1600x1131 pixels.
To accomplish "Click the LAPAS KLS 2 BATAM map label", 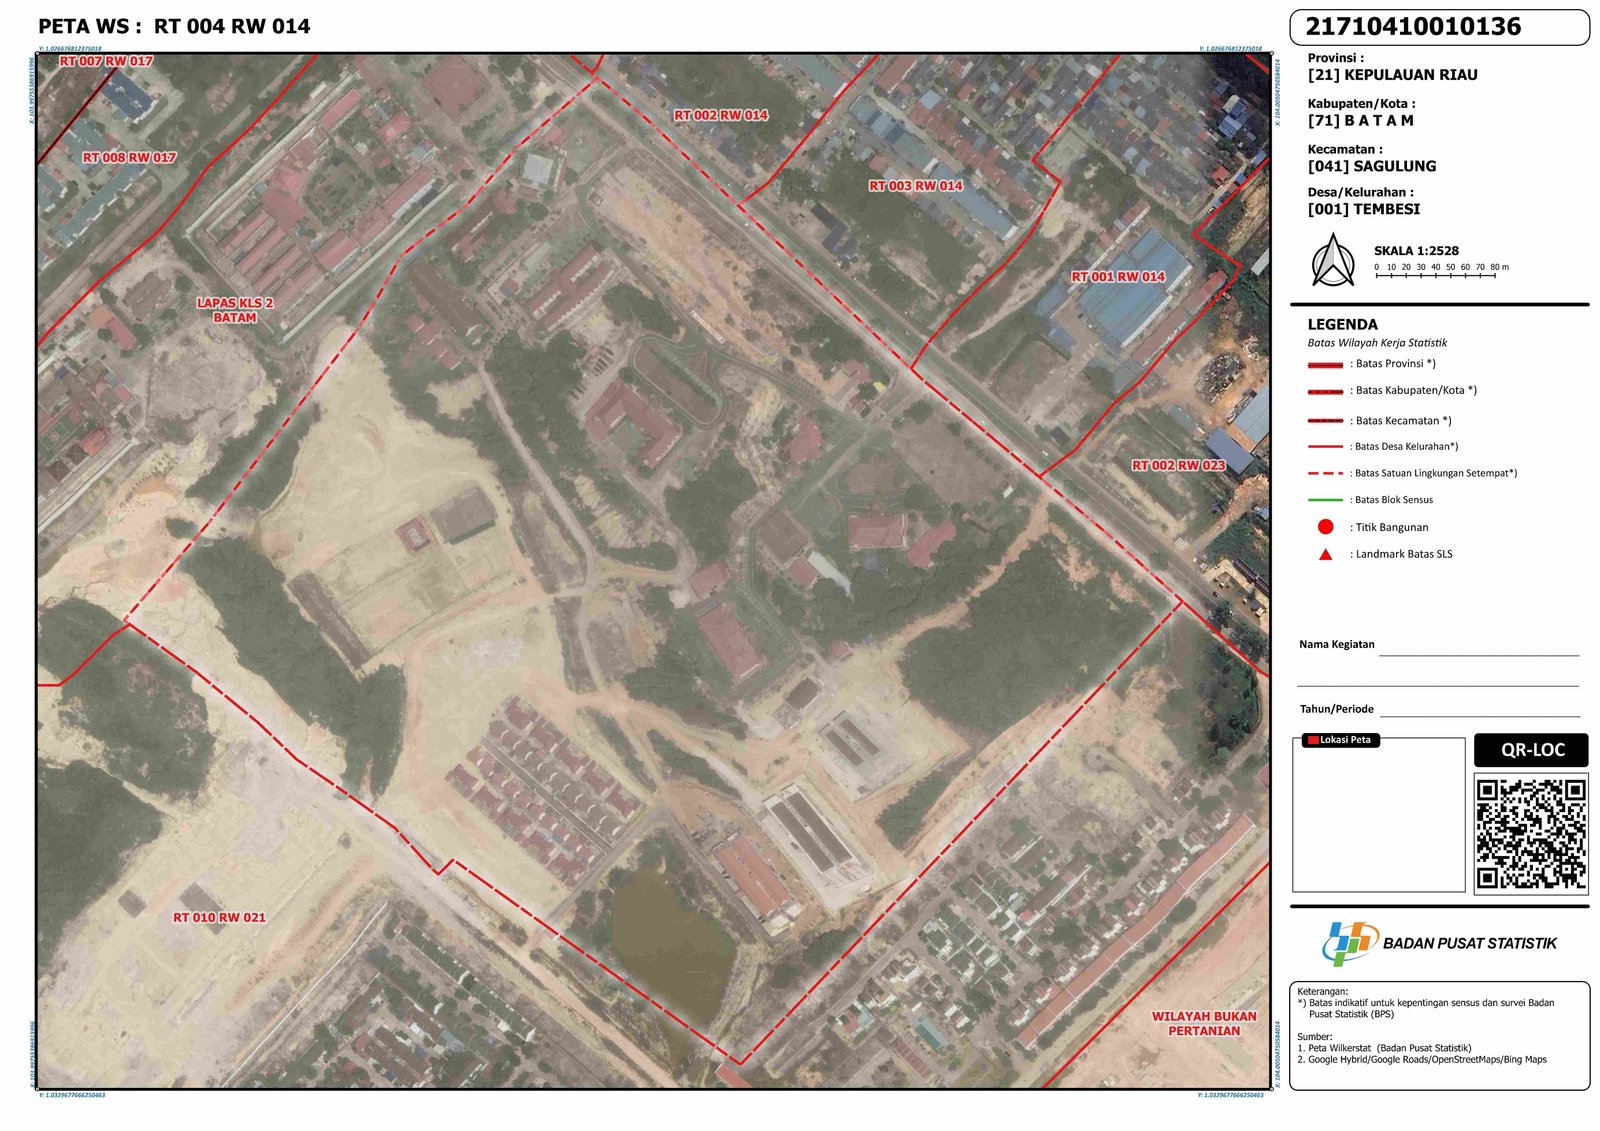I will pos(235,310).
